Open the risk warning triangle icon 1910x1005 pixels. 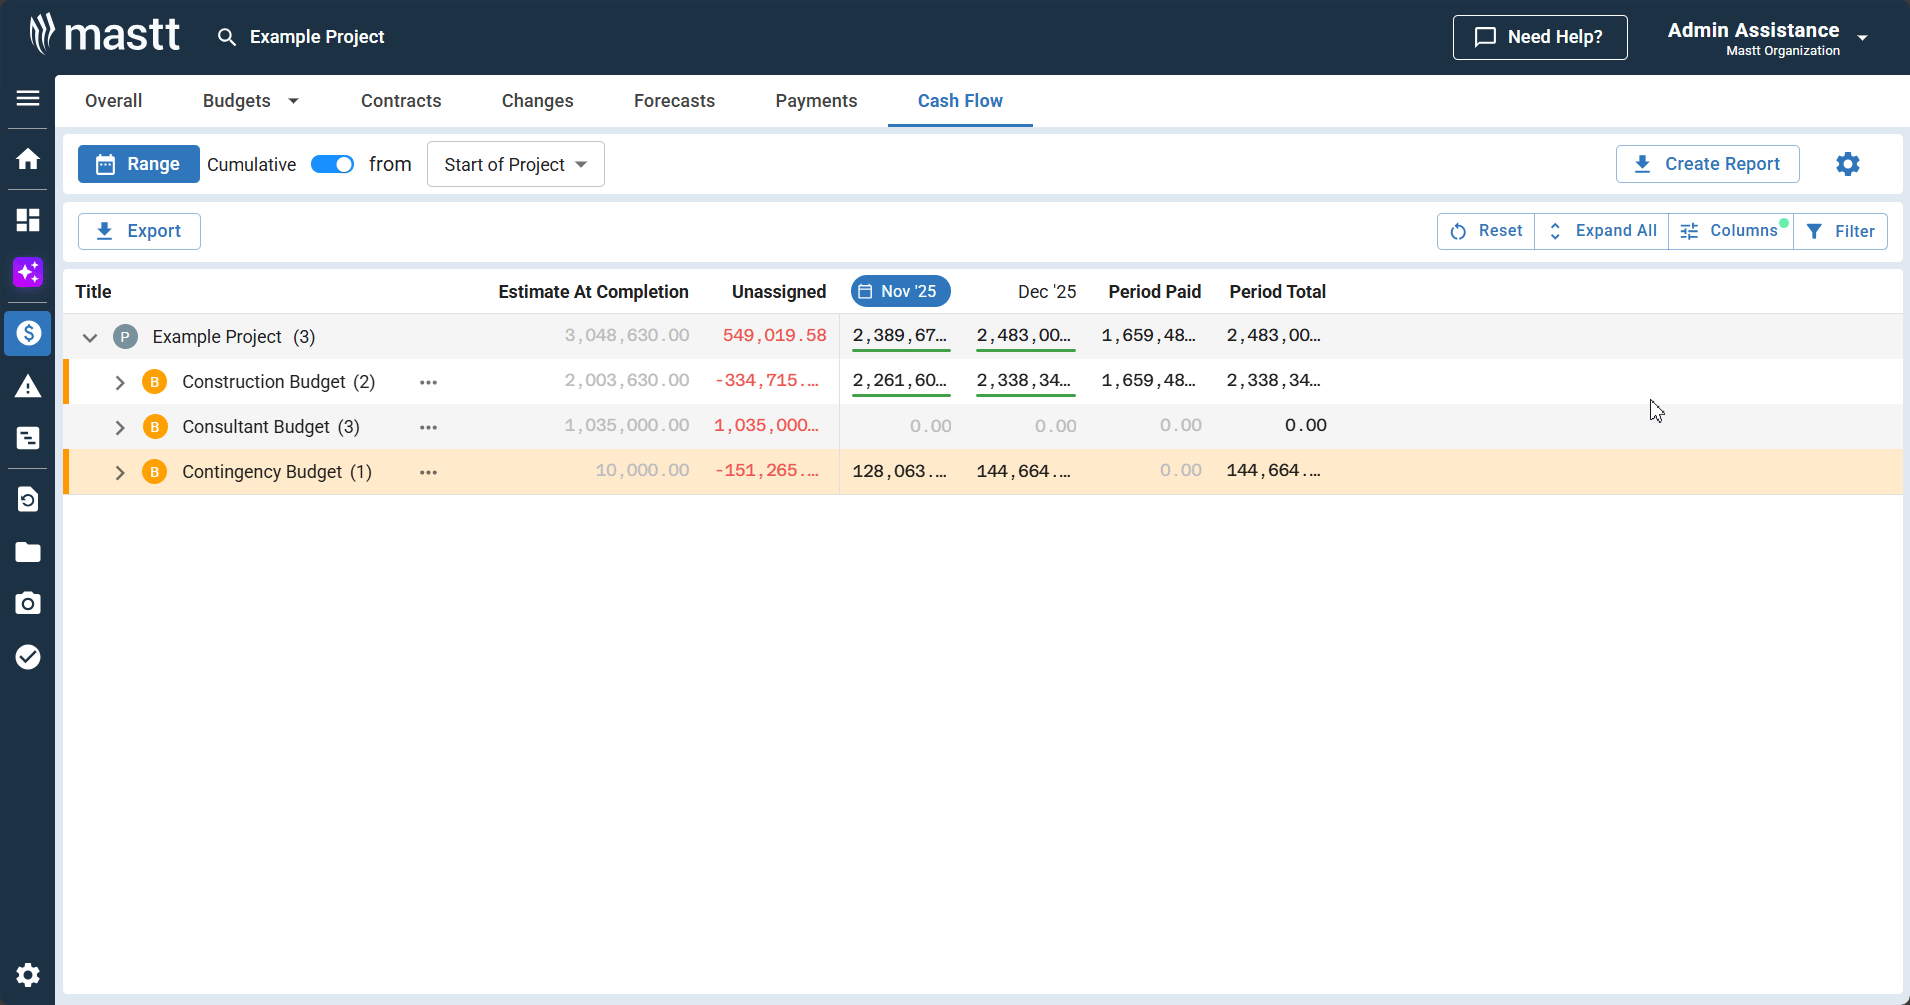click(x=28, y=387)
